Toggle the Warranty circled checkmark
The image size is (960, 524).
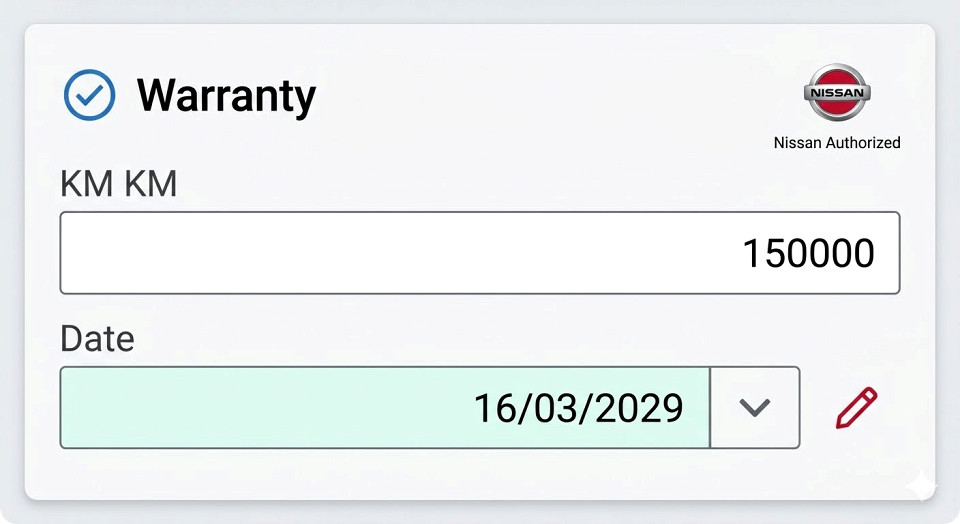pos(89,95)
